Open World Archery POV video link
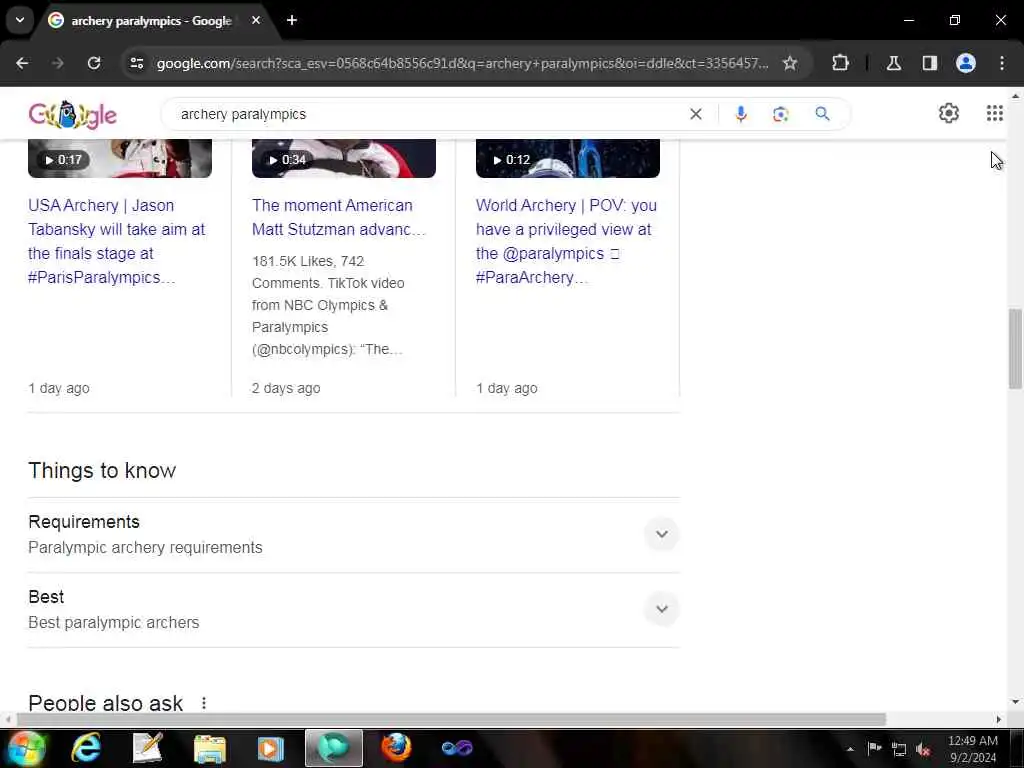Viewport: 1024px width, 768px height. [566, 241]
